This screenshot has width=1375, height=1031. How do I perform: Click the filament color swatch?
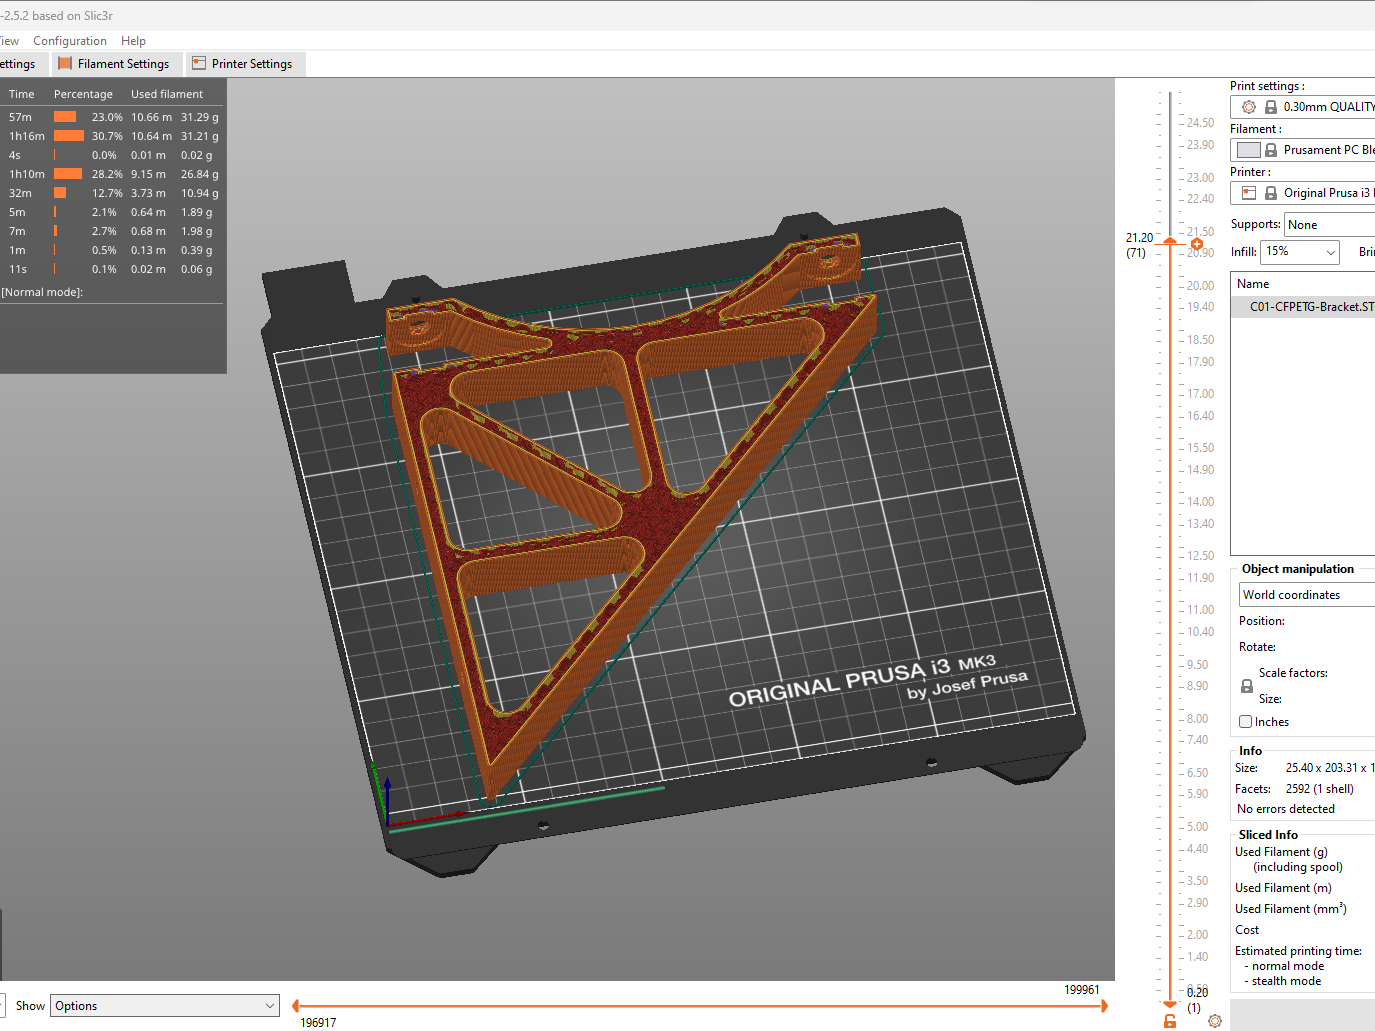1249,150
